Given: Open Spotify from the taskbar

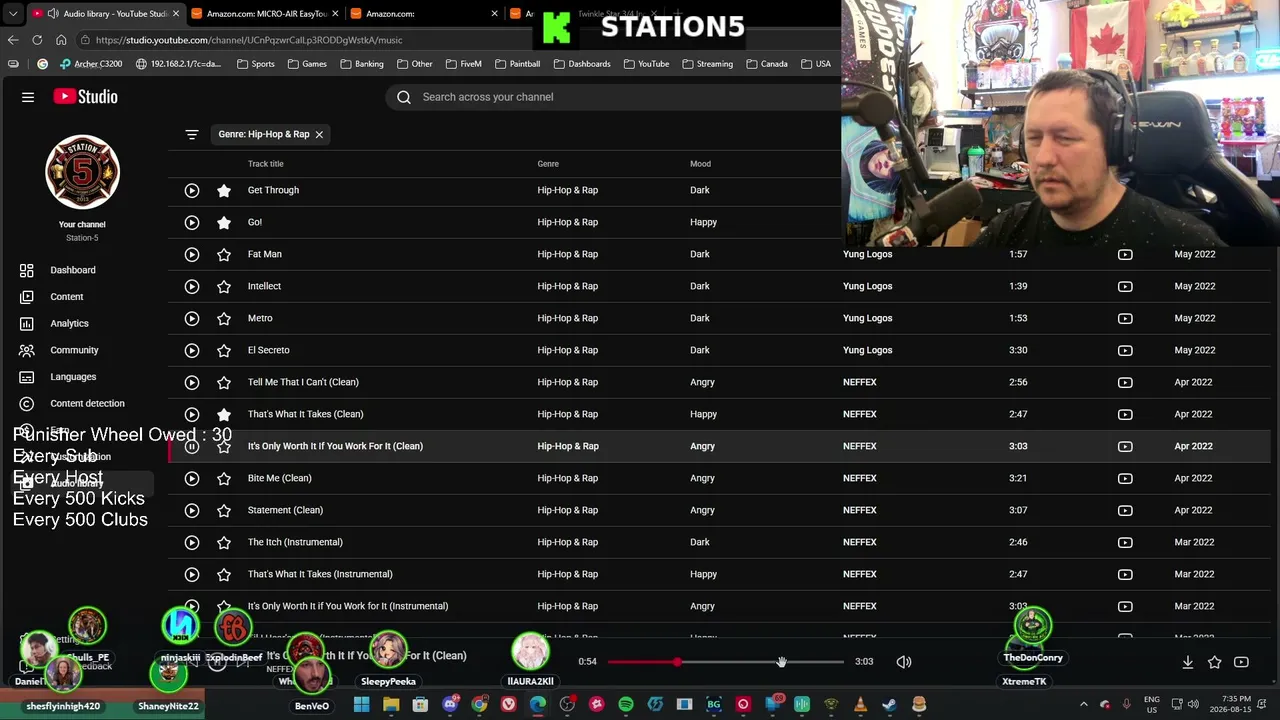Looking at the screenshot, I should [x=626, y=705].
